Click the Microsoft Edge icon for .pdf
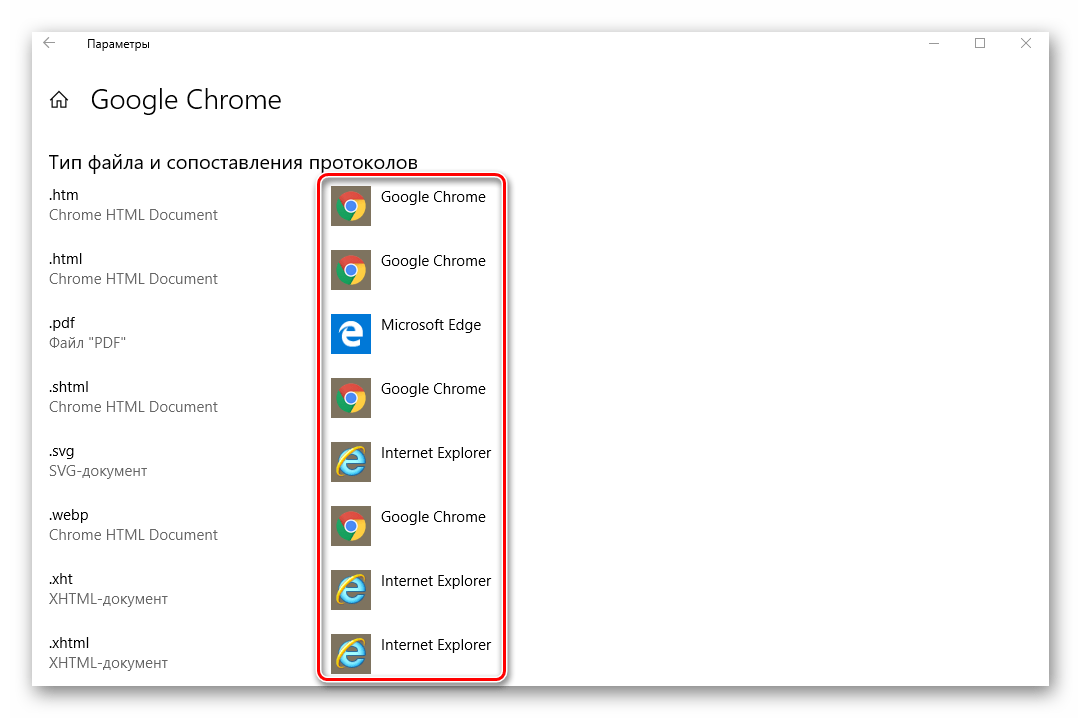 351,334
